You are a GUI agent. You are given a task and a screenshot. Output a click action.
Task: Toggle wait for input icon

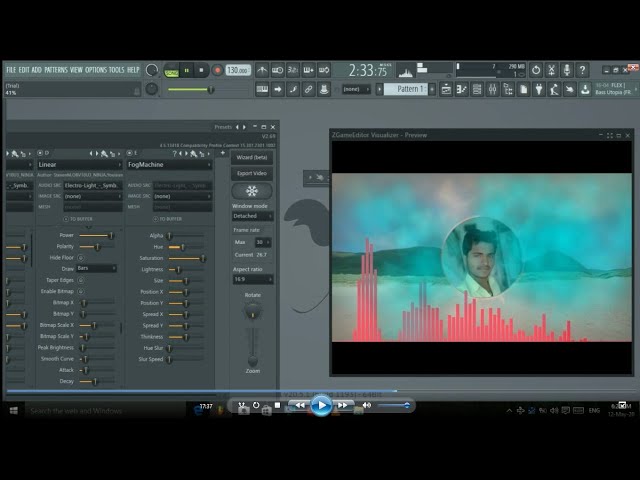(278, 70)
